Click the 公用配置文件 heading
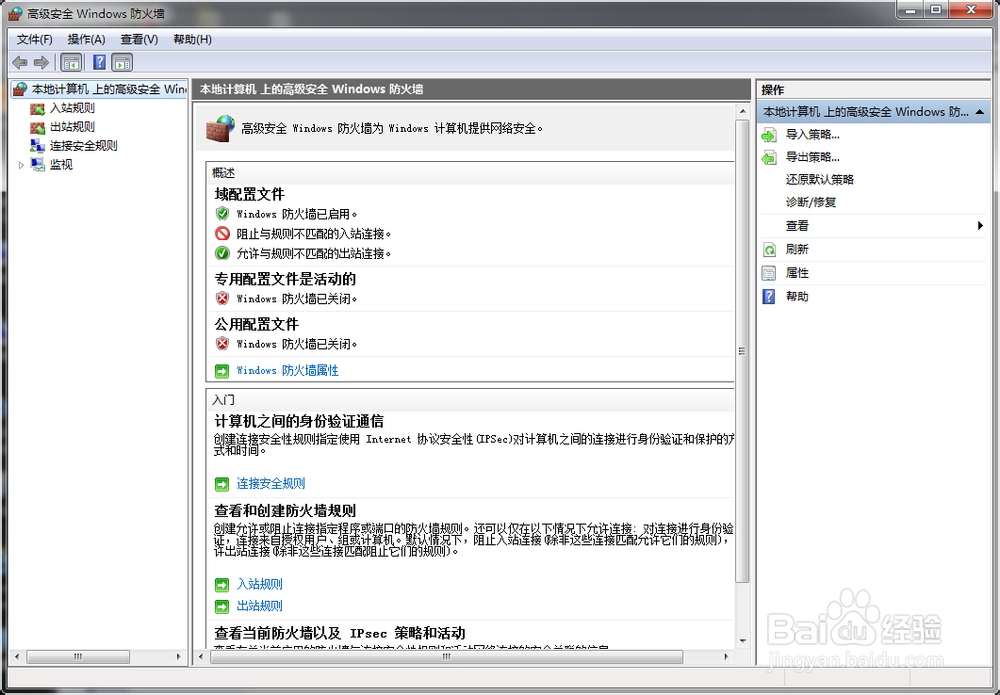This screenshot has height=695, width=1000. coord(256,325)
